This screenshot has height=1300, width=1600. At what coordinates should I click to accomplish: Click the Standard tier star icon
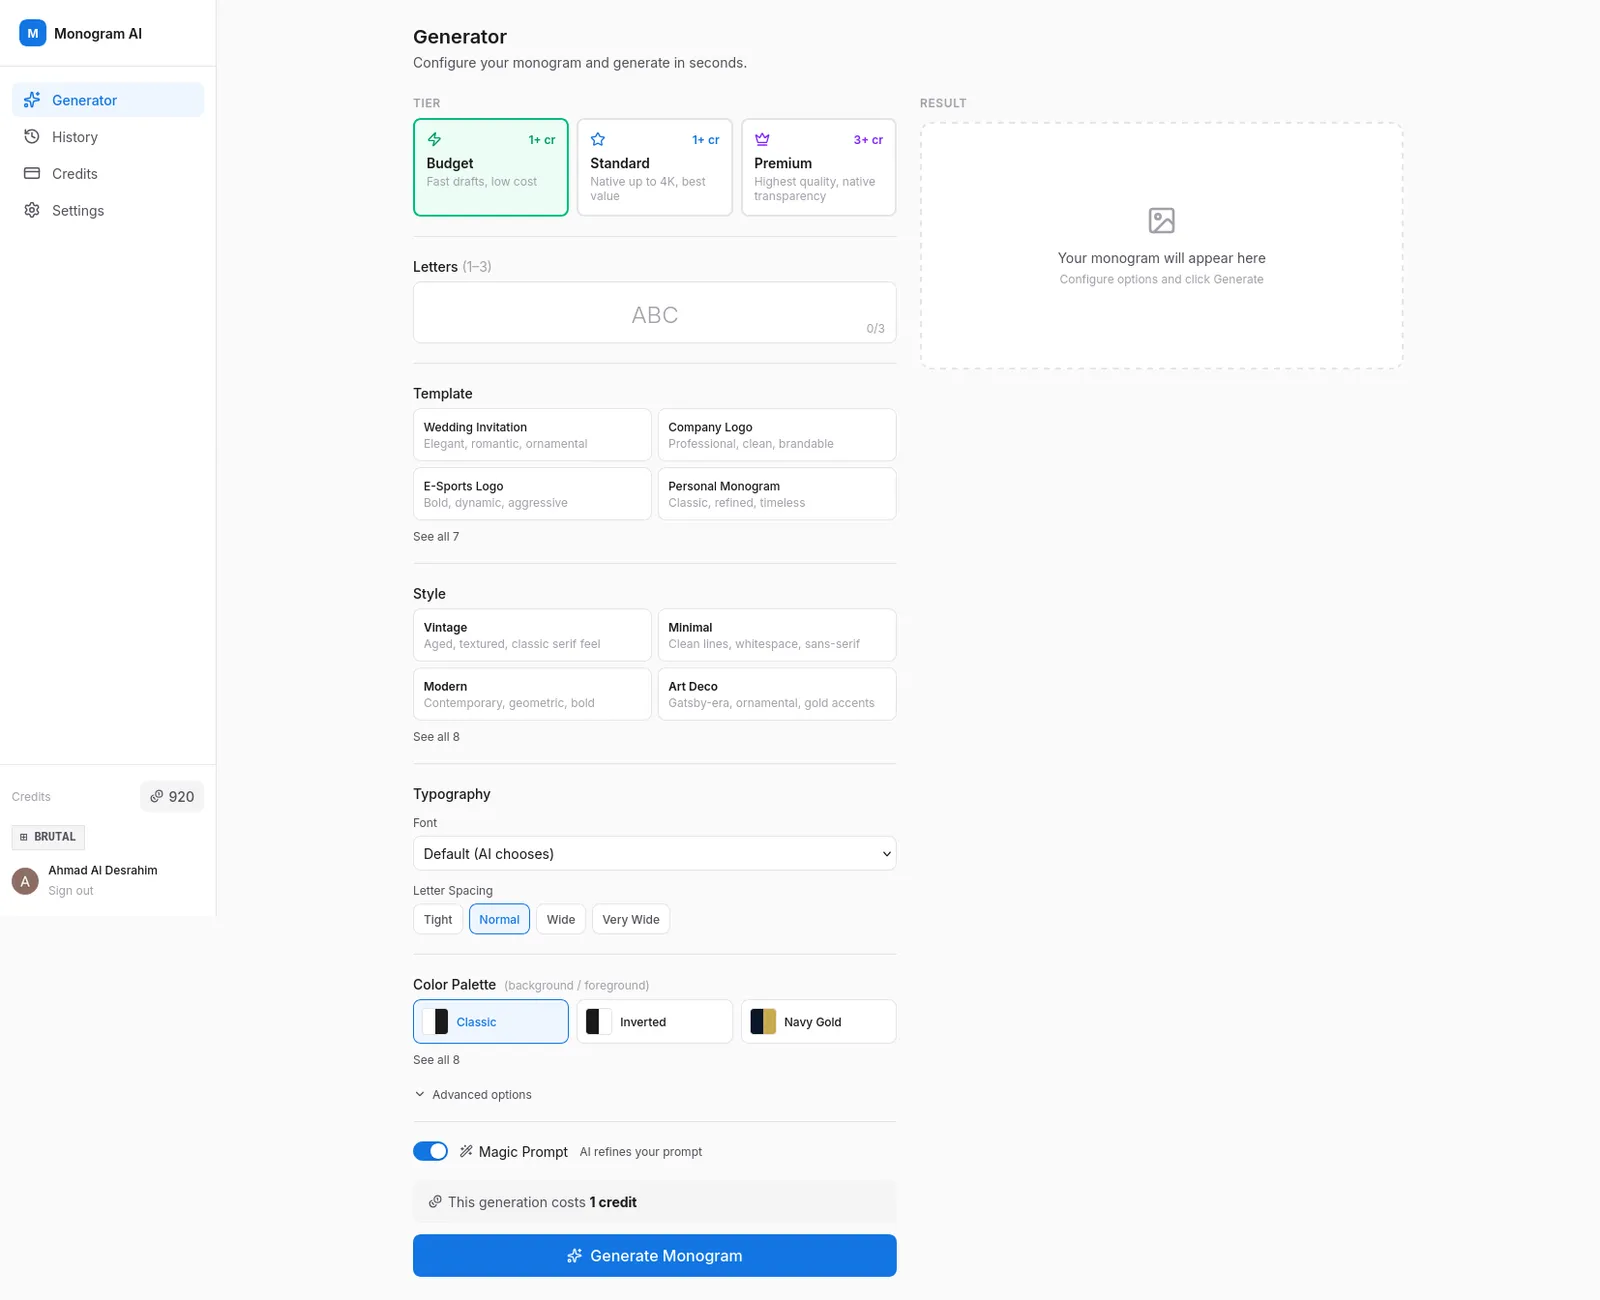pos(598,140)
